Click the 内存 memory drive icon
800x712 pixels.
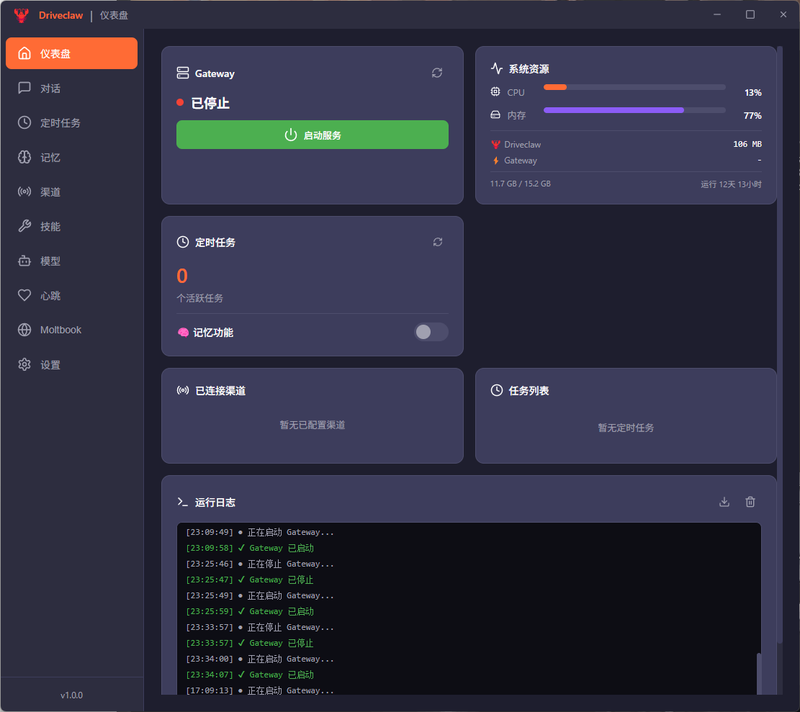pyautogui.click(x=495, y=115)
